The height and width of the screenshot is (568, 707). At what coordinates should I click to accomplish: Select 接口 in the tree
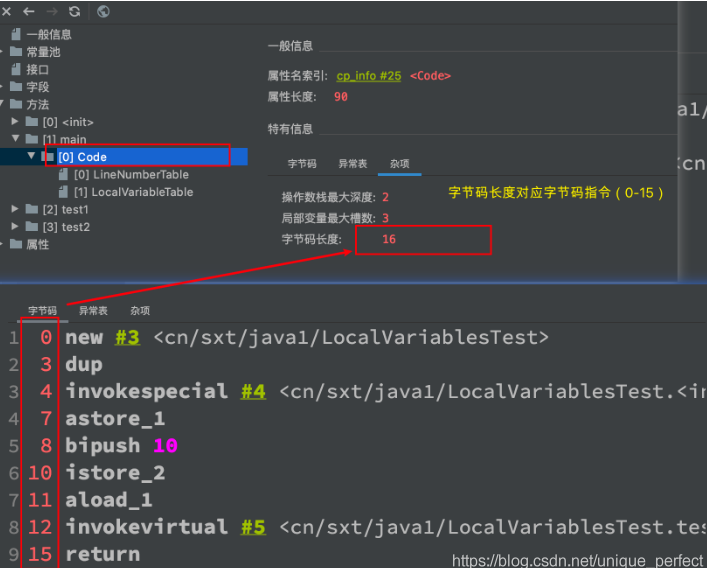click(x=37, y=69)
